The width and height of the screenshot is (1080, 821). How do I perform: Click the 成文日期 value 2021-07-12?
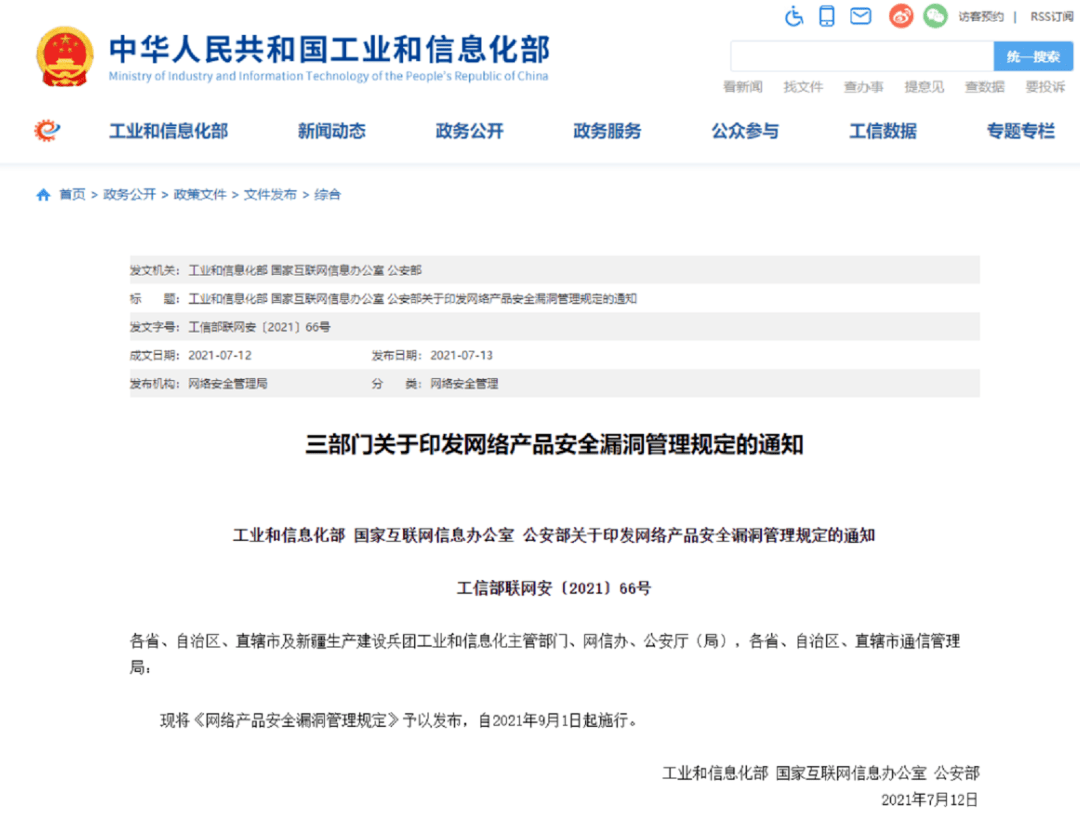click(x=220, y=355)
